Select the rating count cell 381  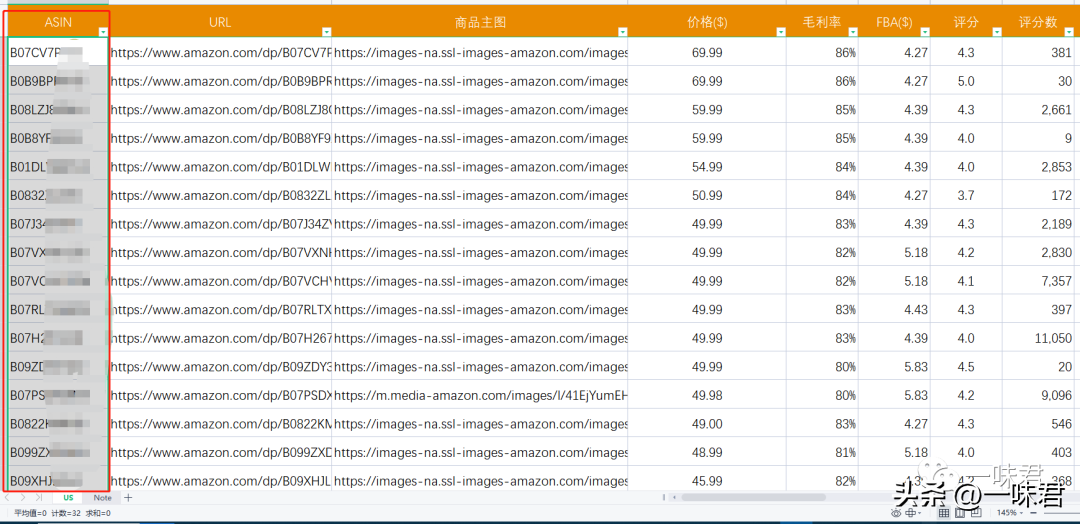click(x=1038, y=52)
